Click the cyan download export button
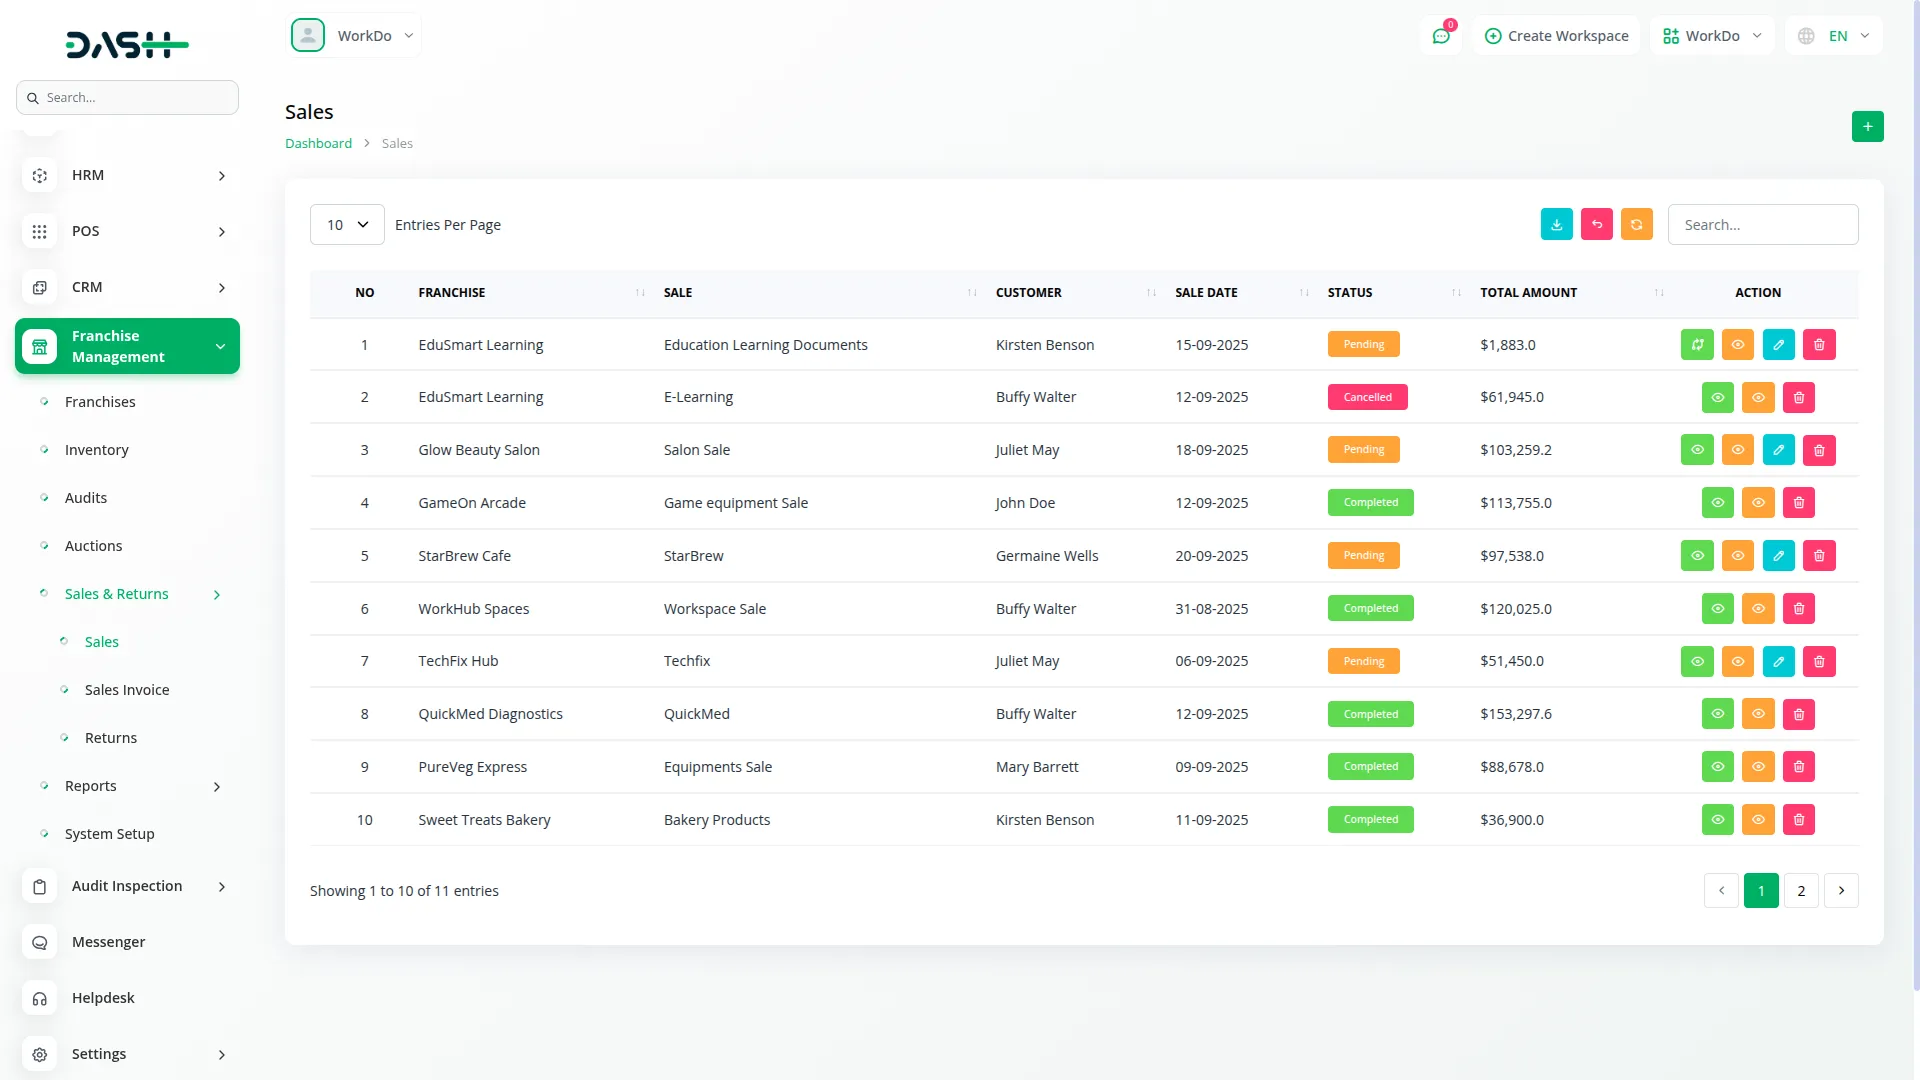The width and height of the screenshot is (1920, 1080). [1556, 225]
